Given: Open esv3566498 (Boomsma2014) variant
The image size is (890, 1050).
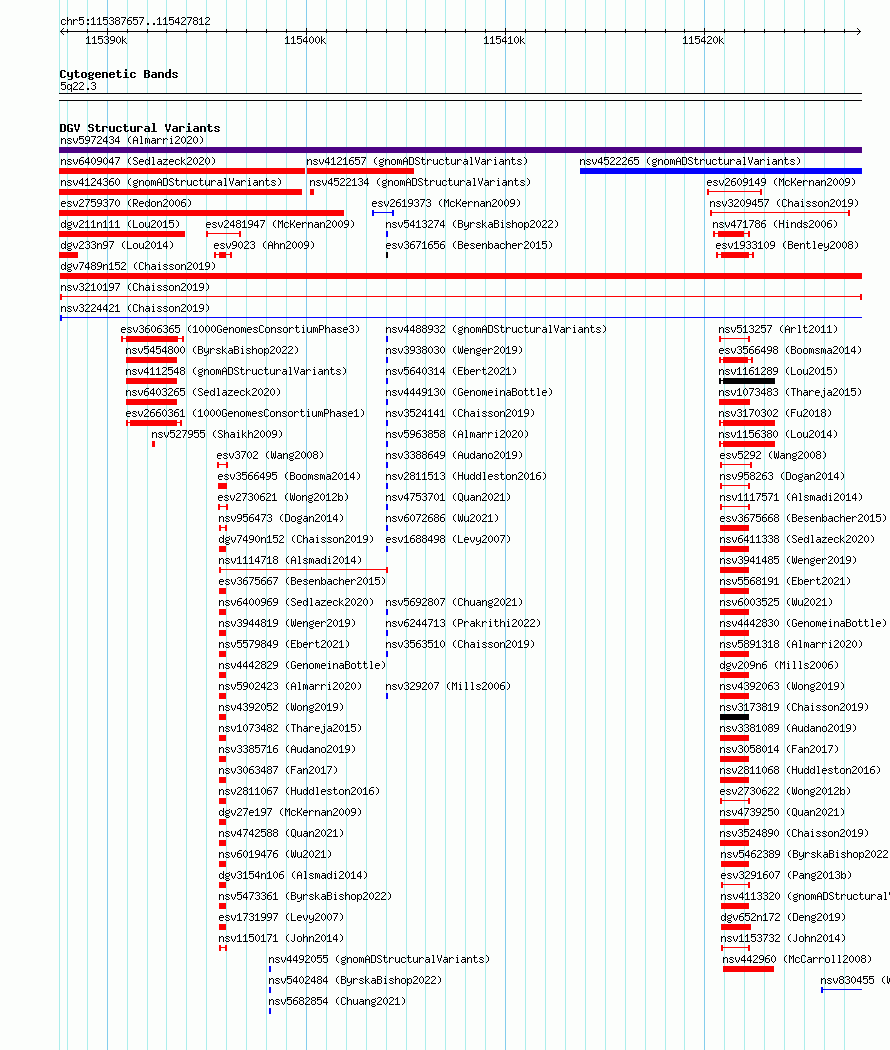Looking at the screenshot, I should point(790,350).
